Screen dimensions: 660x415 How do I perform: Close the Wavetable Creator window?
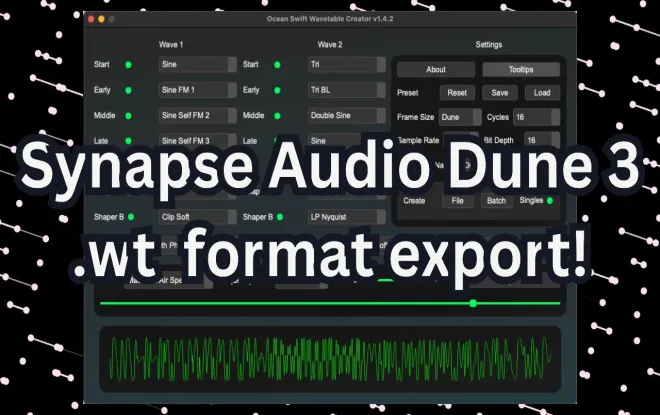tap(91, 19)
